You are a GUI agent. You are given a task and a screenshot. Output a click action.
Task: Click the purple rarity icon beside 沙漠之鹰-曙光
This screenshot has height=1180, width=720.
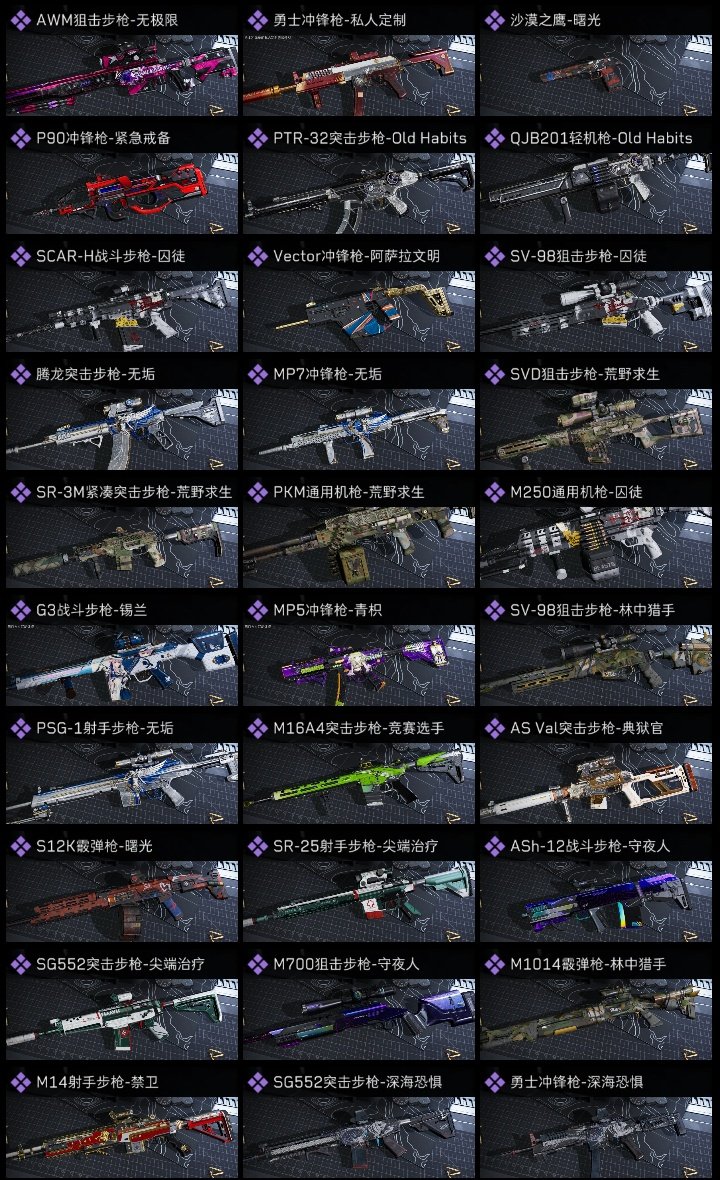[x=494, y=20]
